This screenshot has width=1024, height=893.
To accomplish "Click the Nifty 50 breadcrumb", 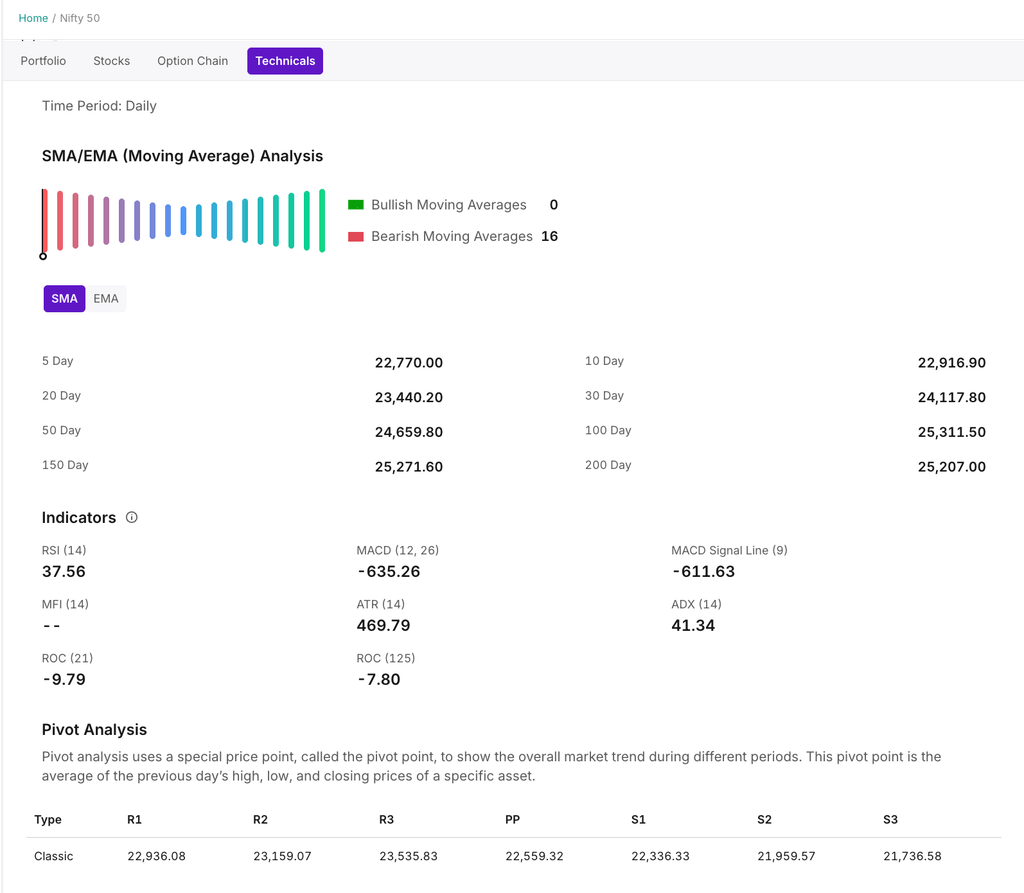I will pyautogui.click(x=80, y=18).
